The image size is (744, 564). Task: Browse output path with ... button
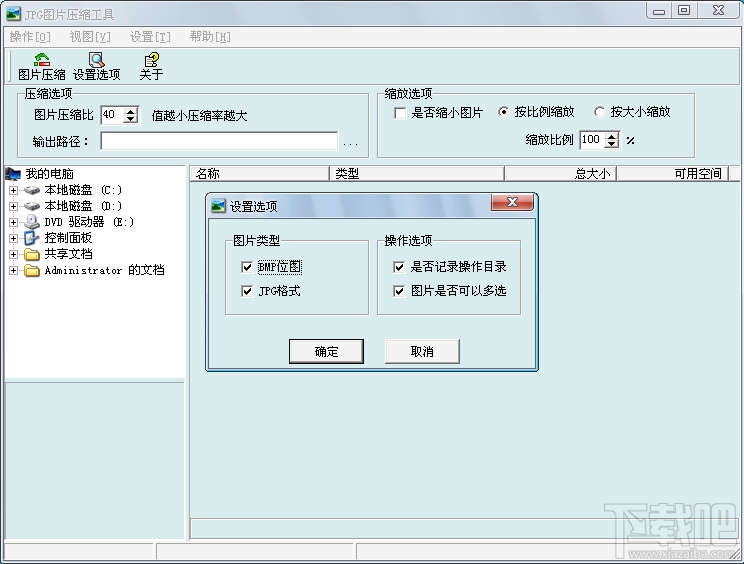tap(351, 142)
